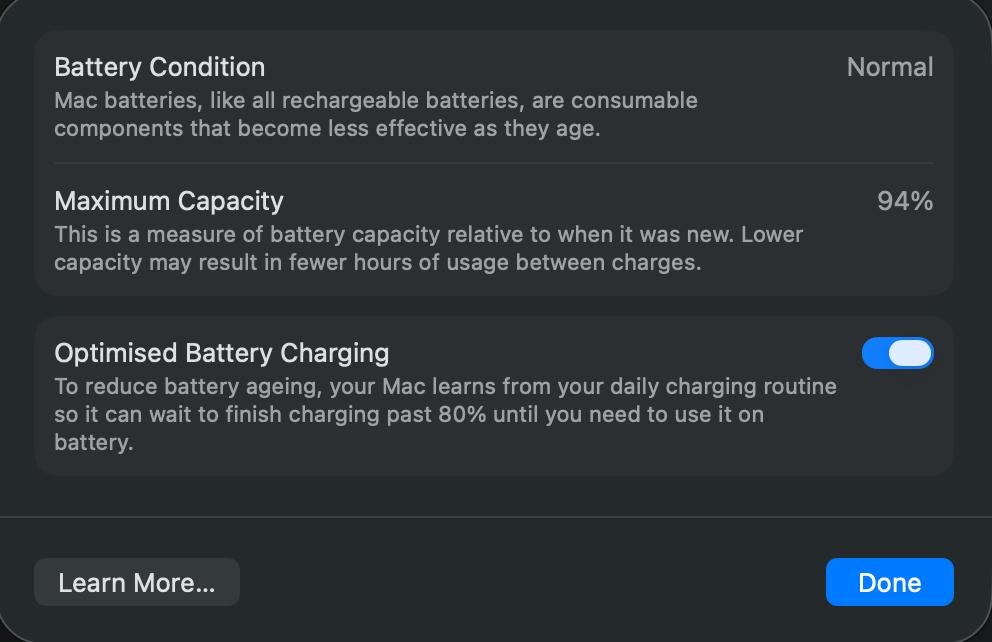Click the divider line under Battery Condition

click(x=493, y=163)
